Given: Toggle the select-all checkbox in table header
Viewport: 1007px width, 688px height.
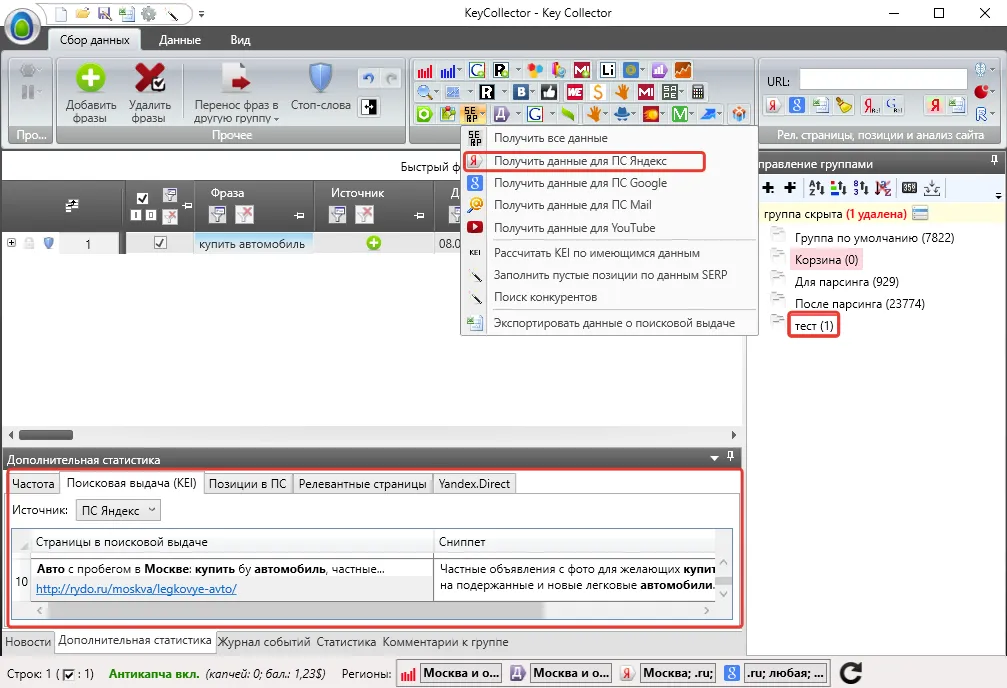Looking at the screenshot, I should [x=143, y=198].
